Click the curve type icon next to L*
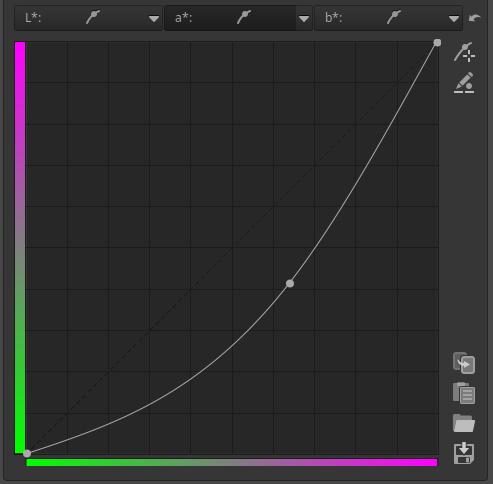 pyautogui.click(x=93, y=17)
